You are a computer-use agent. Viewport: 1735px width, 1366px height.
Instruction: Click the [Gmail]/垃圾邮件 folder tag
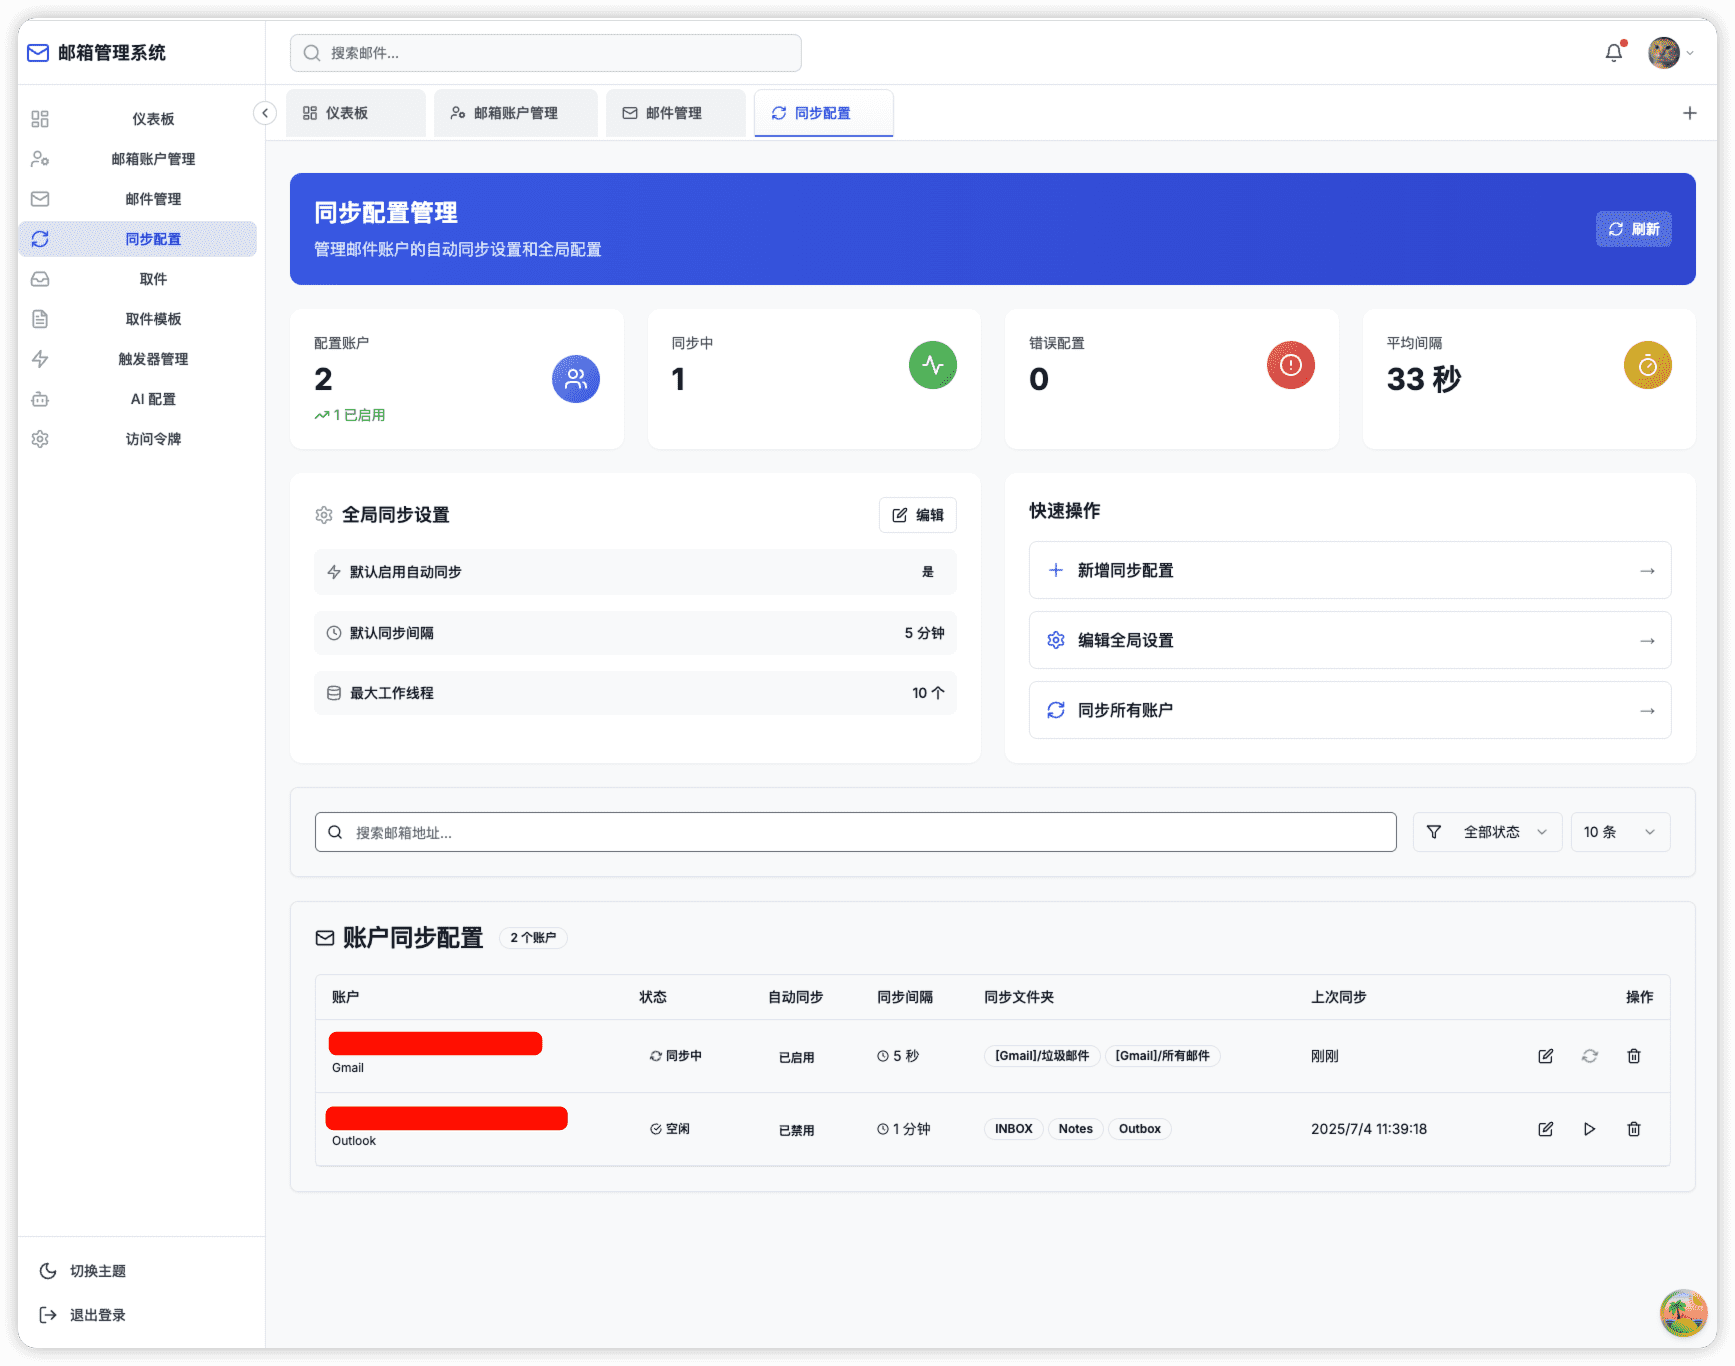(x=1042, y=1056)
